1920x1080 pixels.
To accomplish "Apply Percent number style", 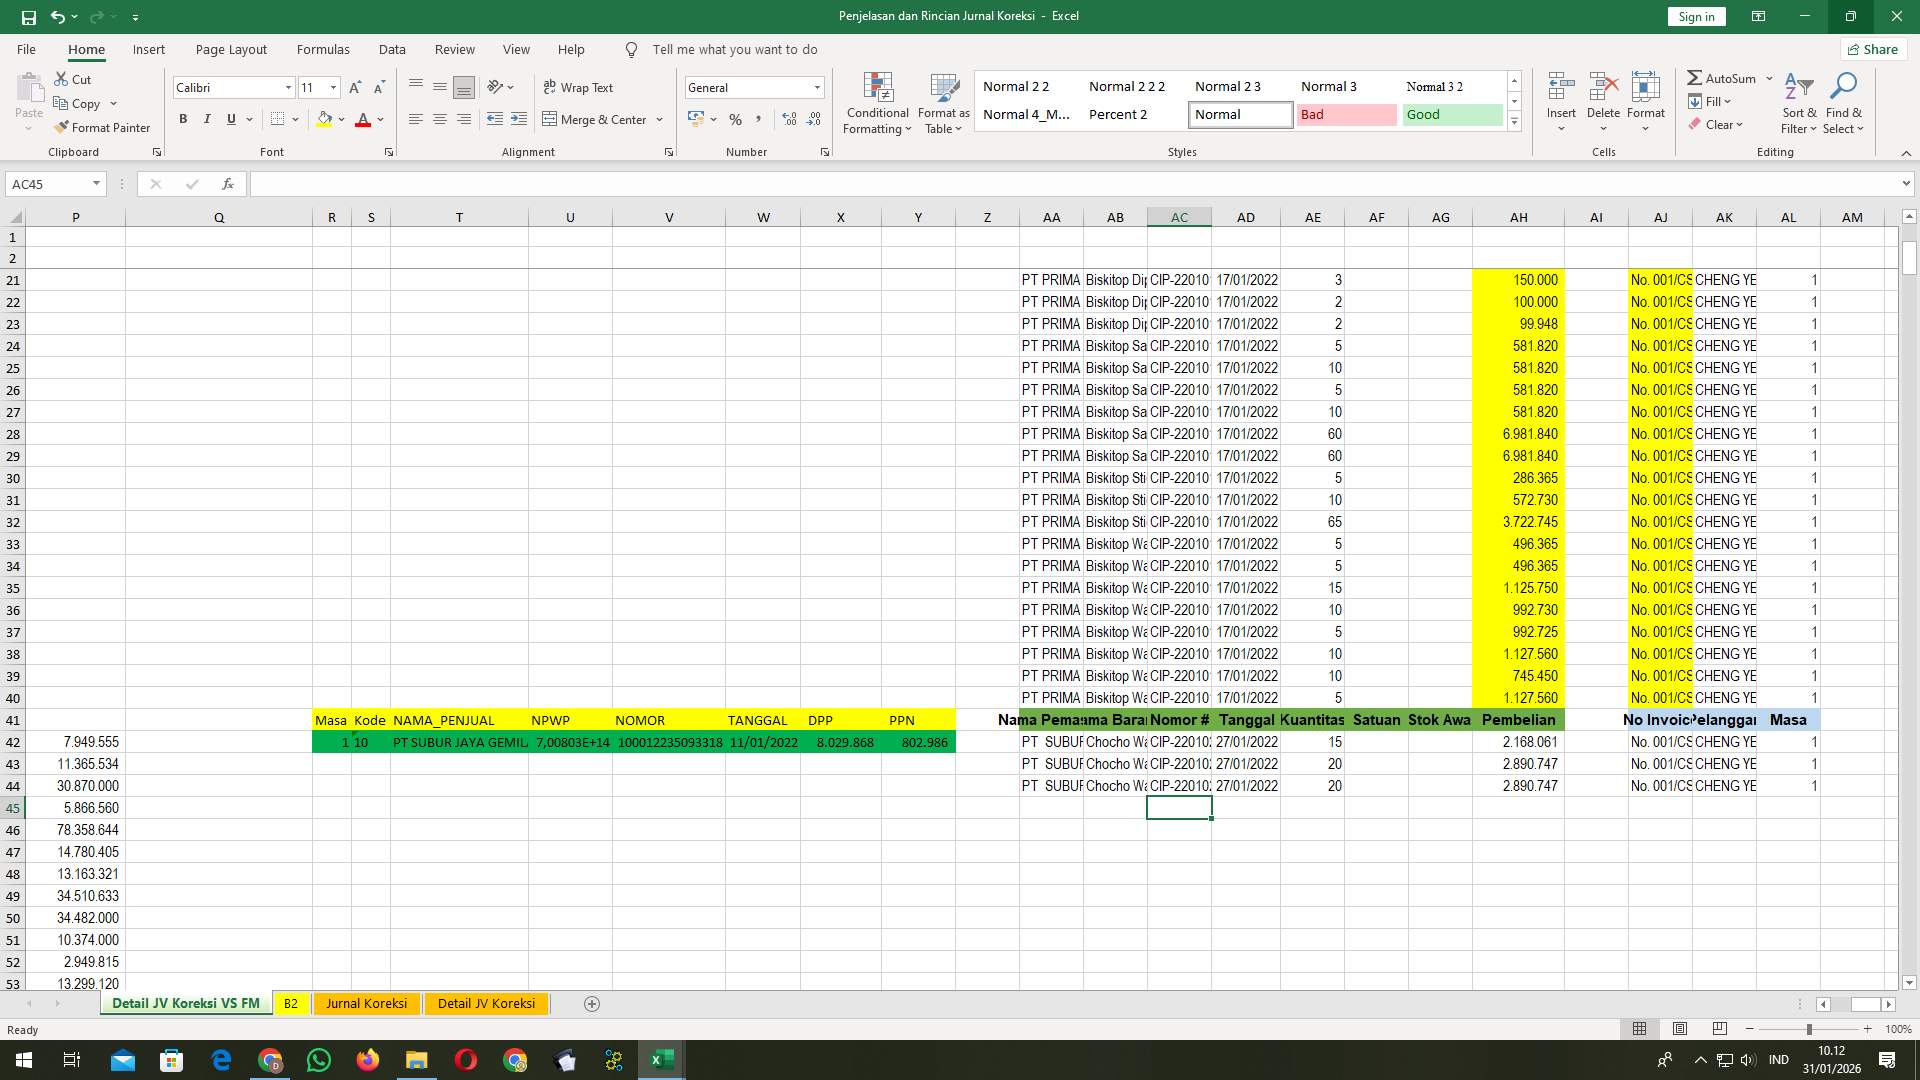I will [736, 119].
